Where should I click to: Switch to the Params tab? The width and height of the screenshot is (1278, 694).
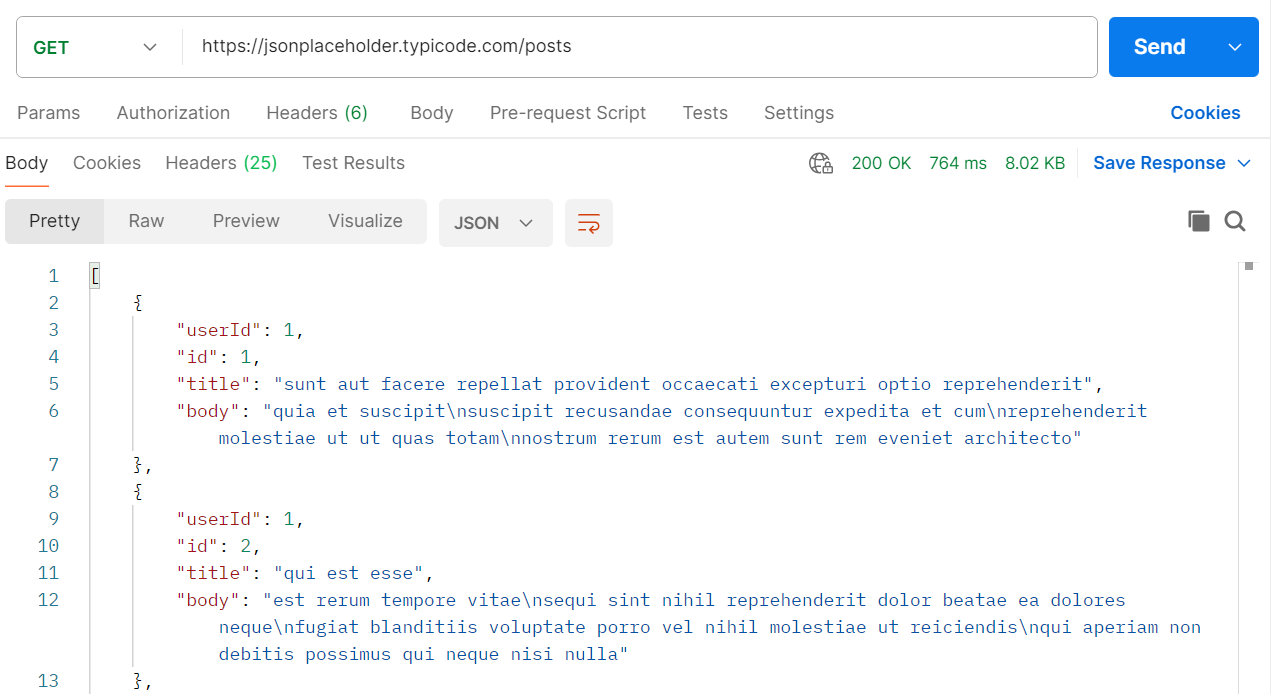point(48,113)
